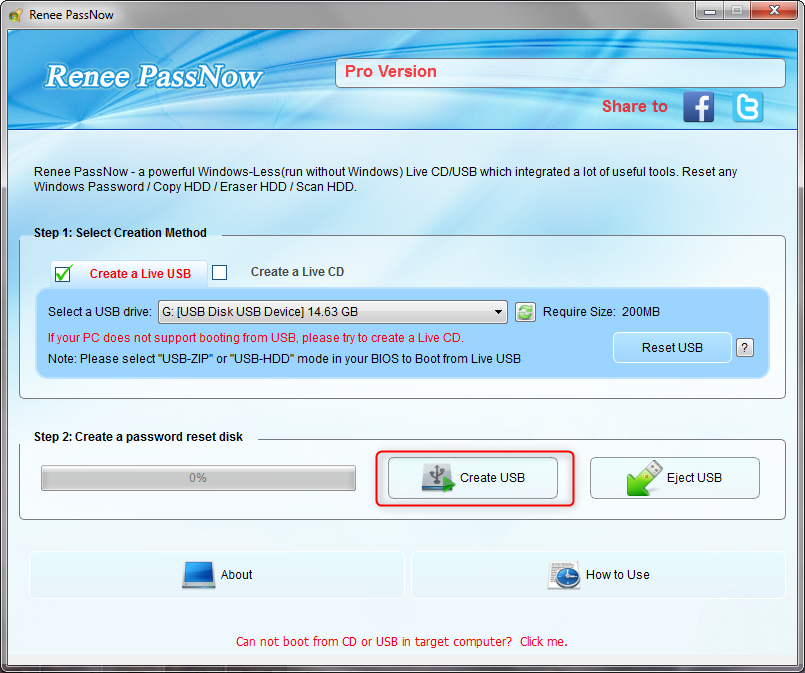Click the laptop icon beside About

click(198, 574)
